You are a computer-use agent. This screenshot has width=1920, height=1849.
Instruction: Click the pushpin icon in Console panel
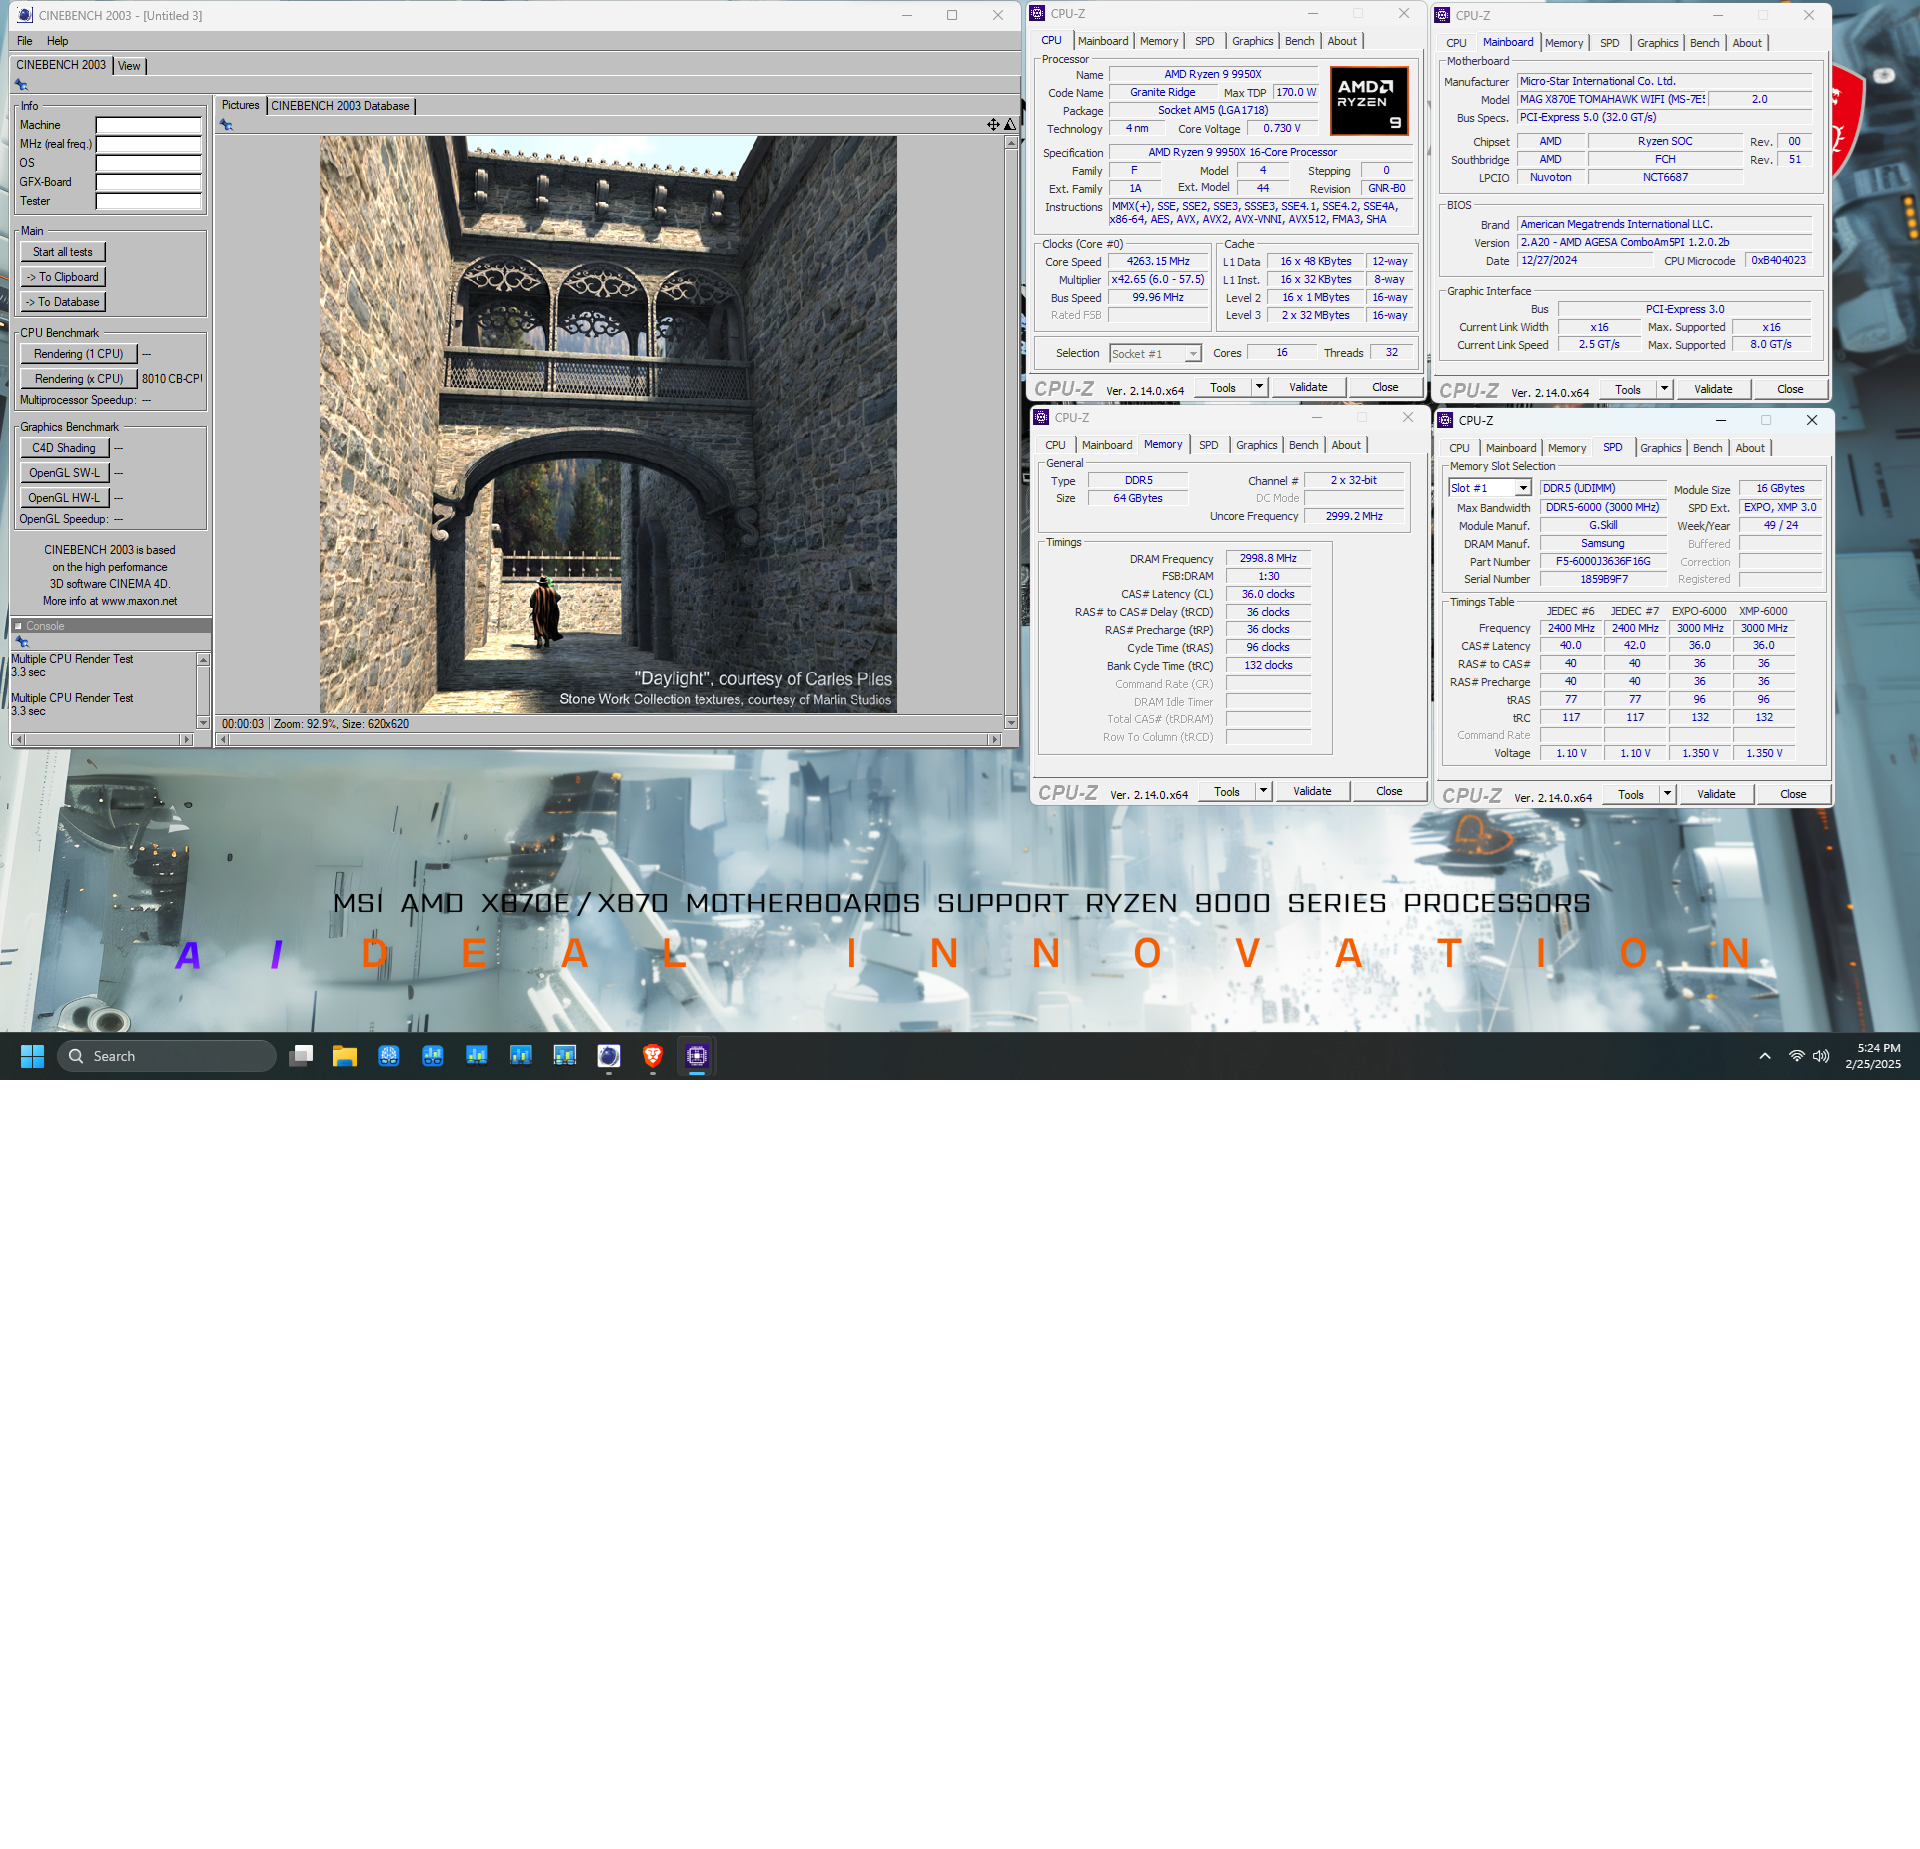21,642
